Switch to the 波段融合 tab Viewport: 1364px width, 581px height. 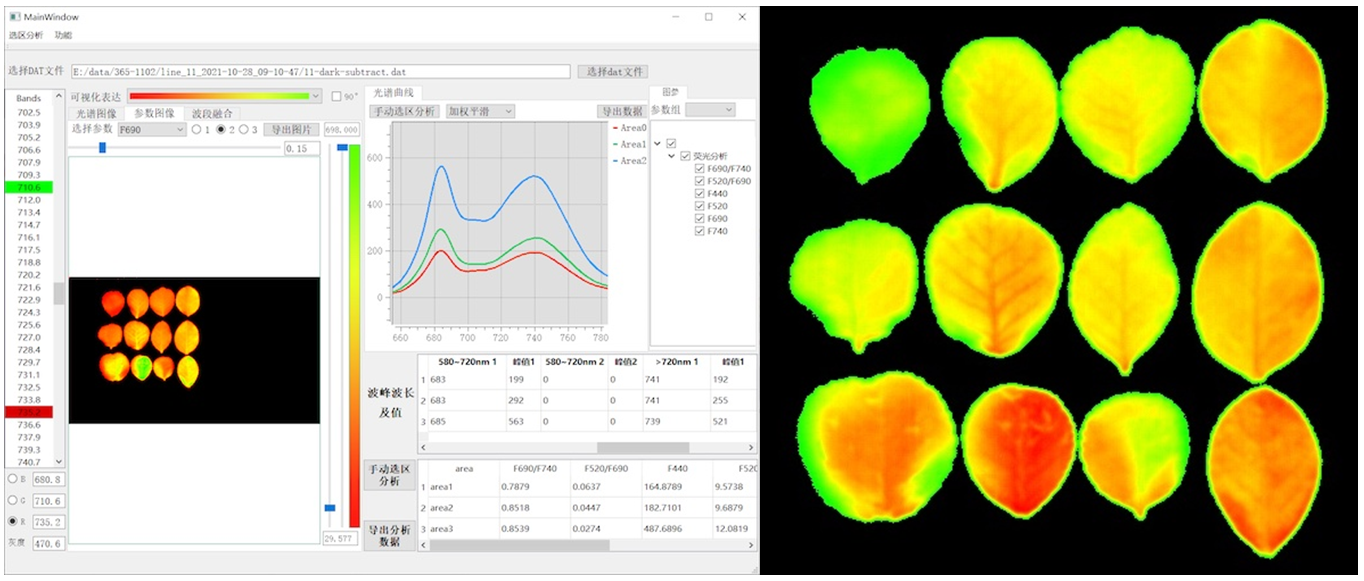[x=211, y=114]
